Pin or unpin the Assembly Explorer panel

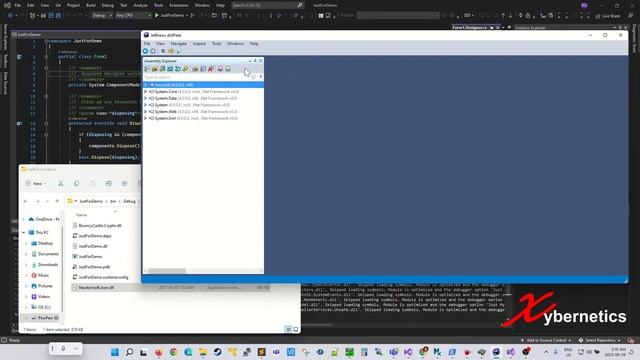point(255,61)
